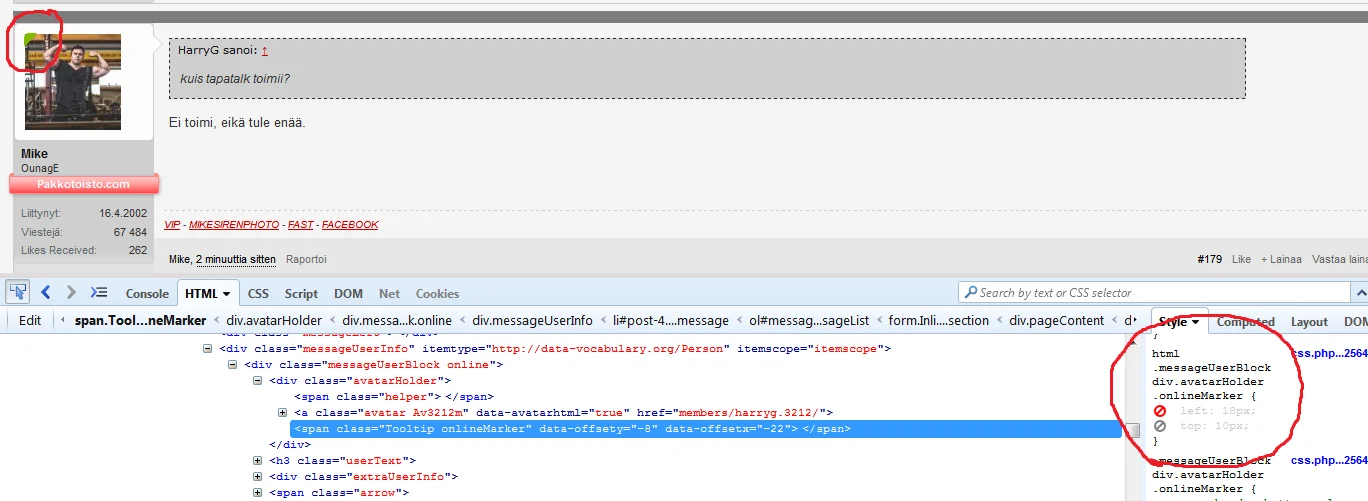Click the green online marker on avatar
Viewport: 1368px width, 501px height.
[x=31, y=40]
